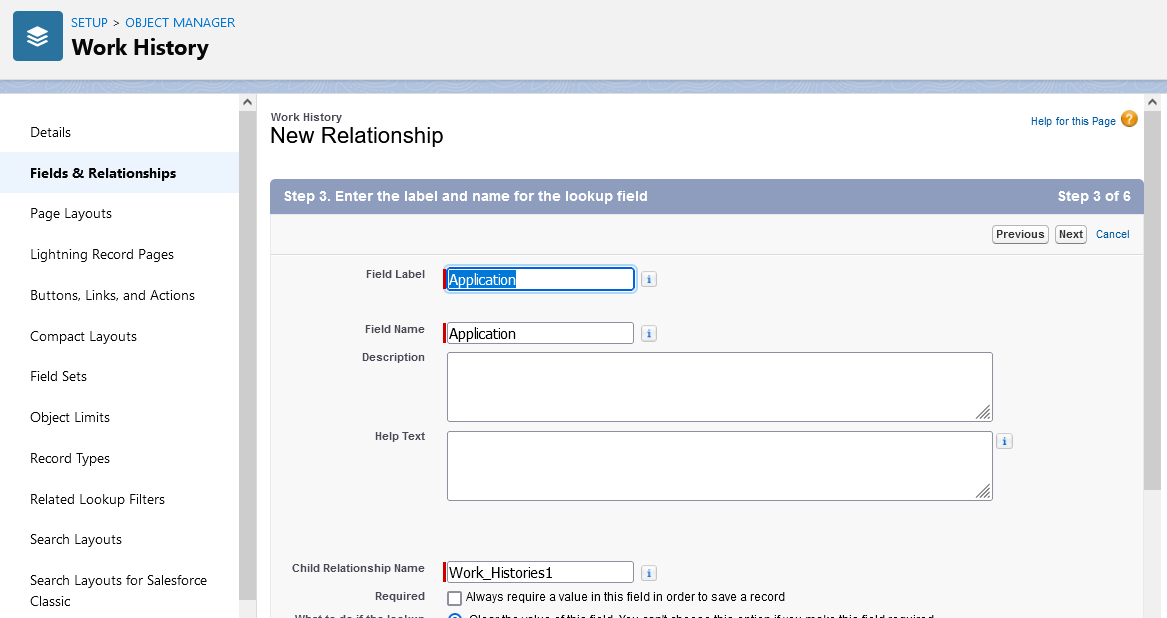Open the SETUP breadcrumb link
1167x618 pixels.
click(x=89, y=23)
